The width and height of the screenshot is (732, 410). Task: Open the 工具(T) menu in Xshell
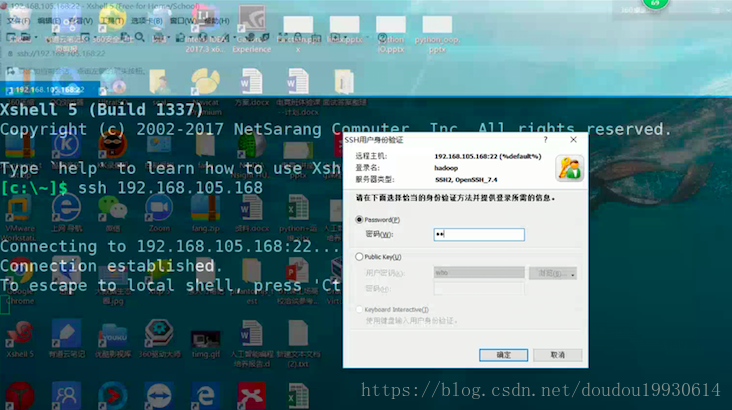(112, 21)
